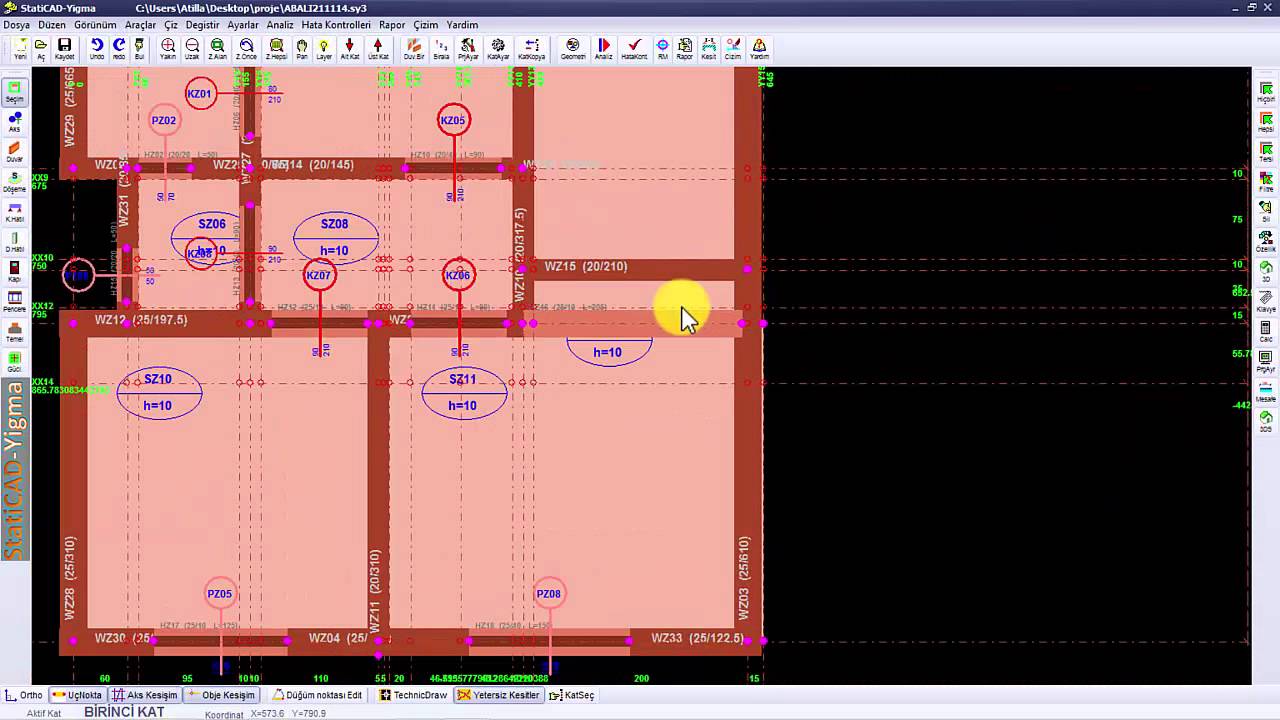Open the KatSeç floor selector
Viewport: 1280px width, 720px height.
[x=572, y=695]
